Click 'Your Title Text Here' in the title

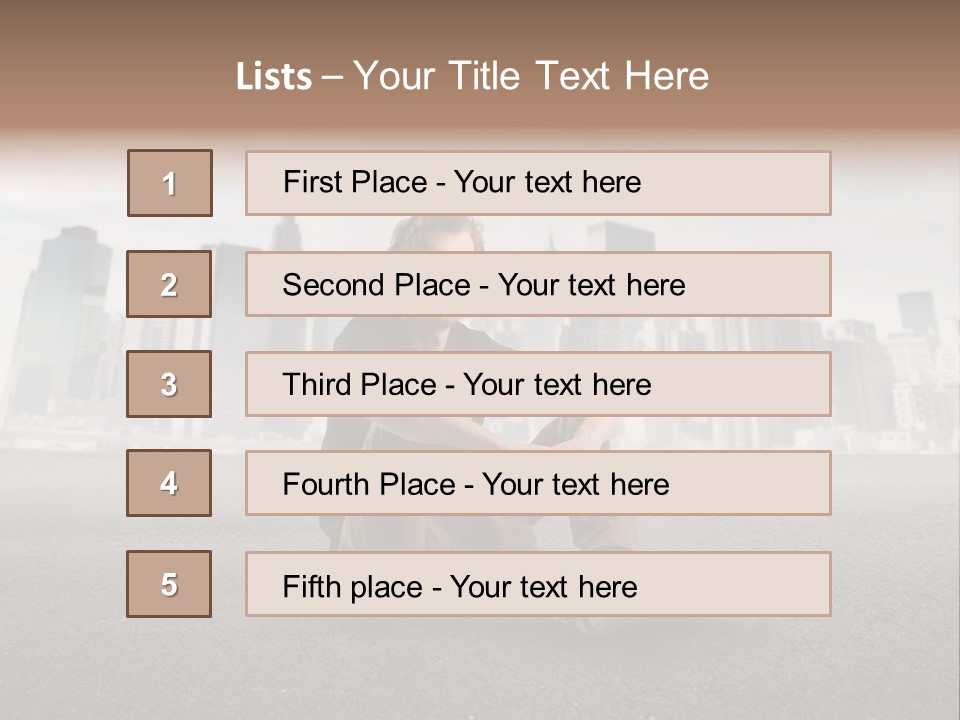click(531, 76)
